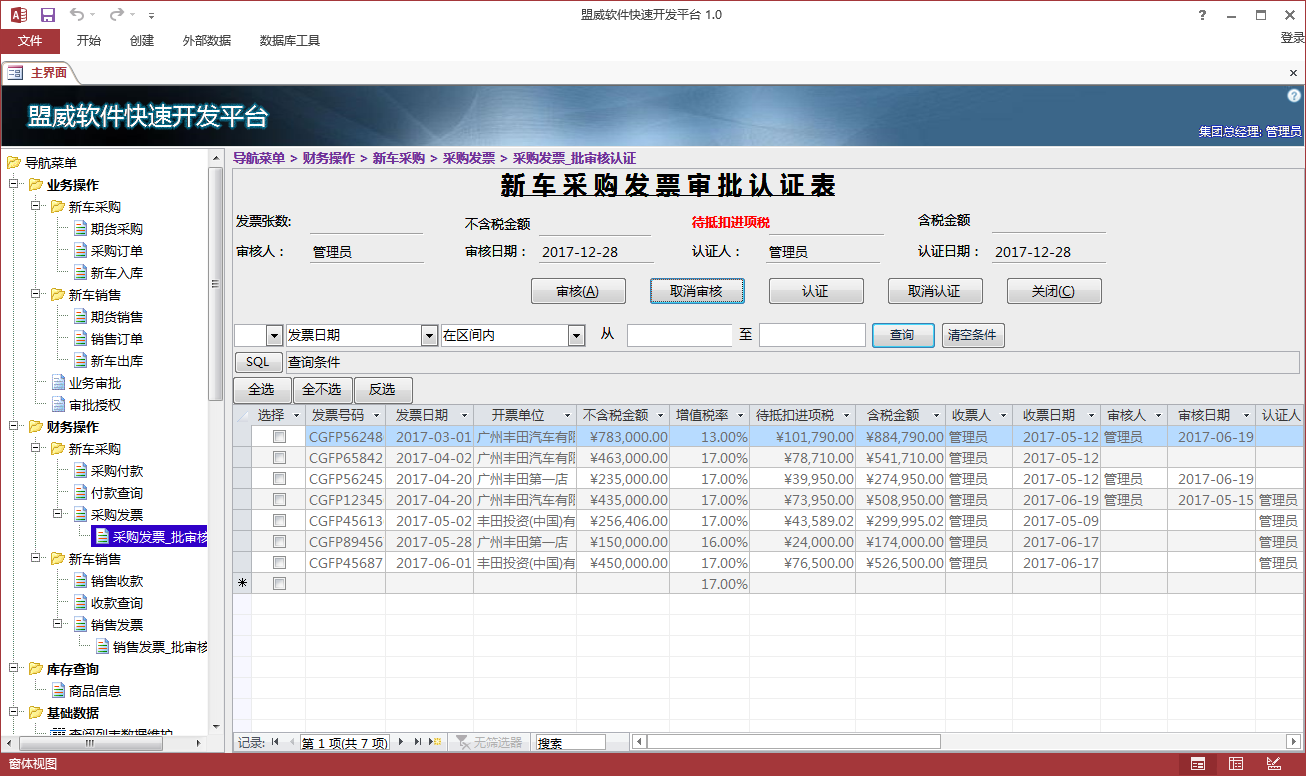Image resolution: width=1306 pixels, height=776 pixels.
Task: Go to last record arrow
Action: pyautogui.click(x=419, y=742)
